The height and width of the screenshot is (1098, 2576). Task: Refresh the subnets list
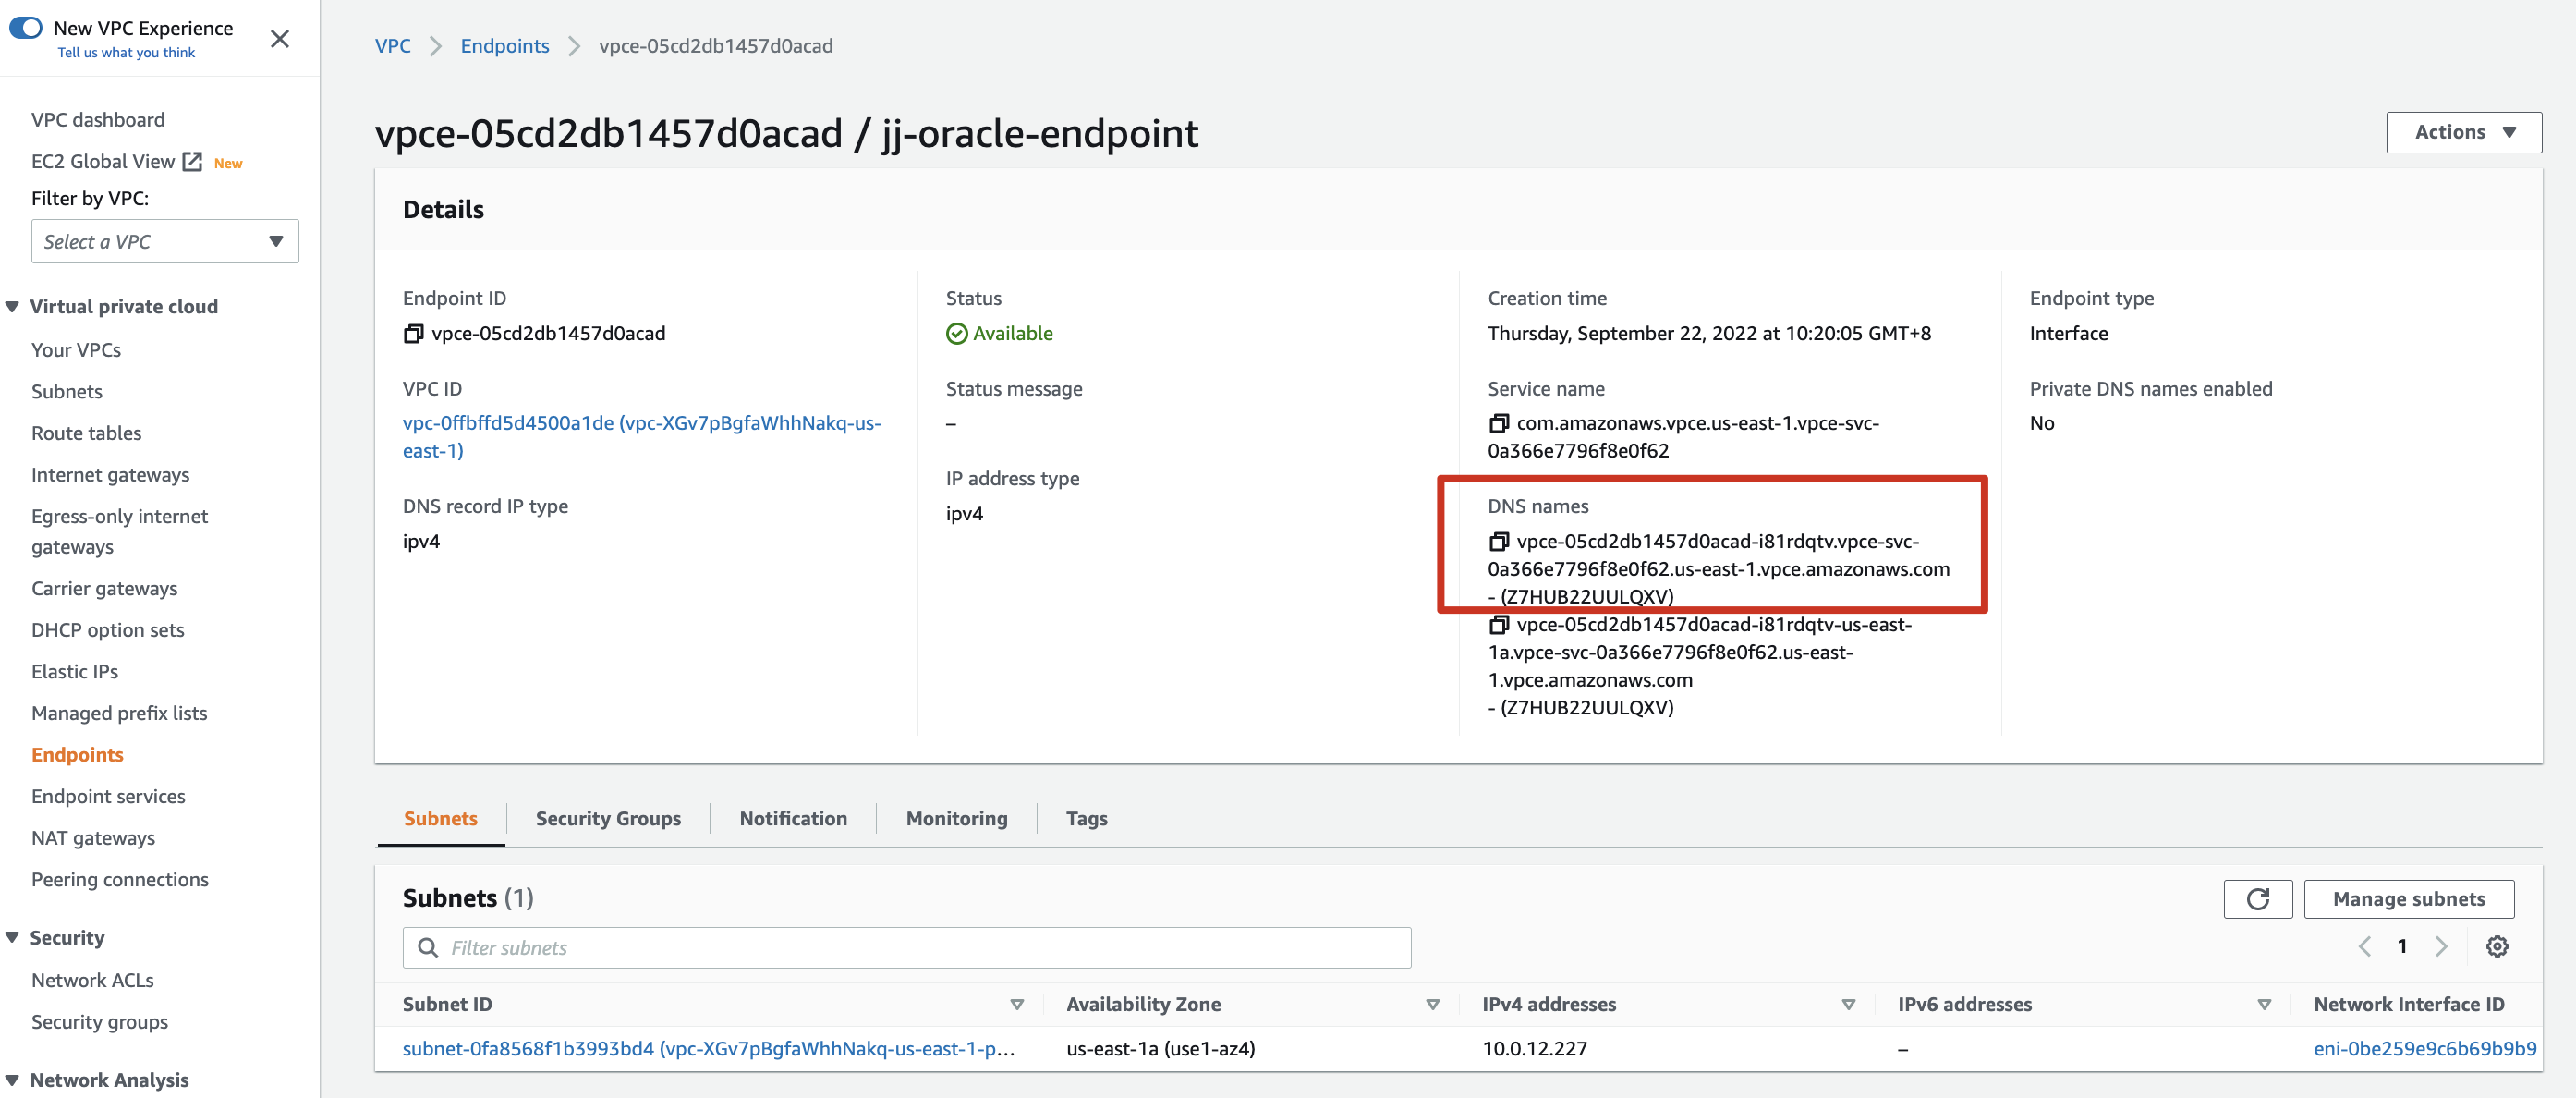2257,899
